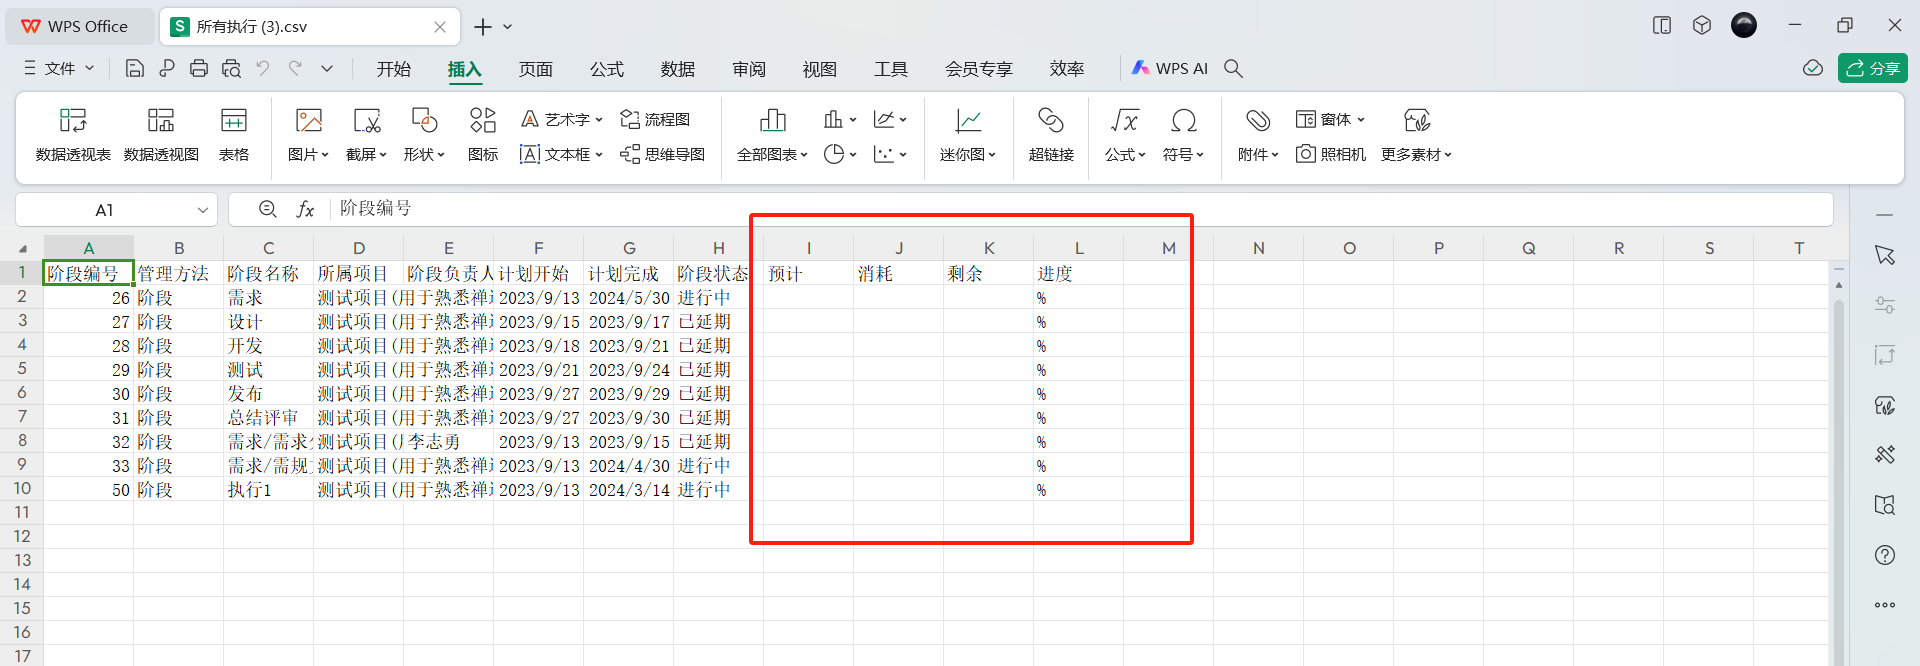Open the 工具 ribbon tab
Screen dimensions: 1920x666
click(x=891, y=69)
